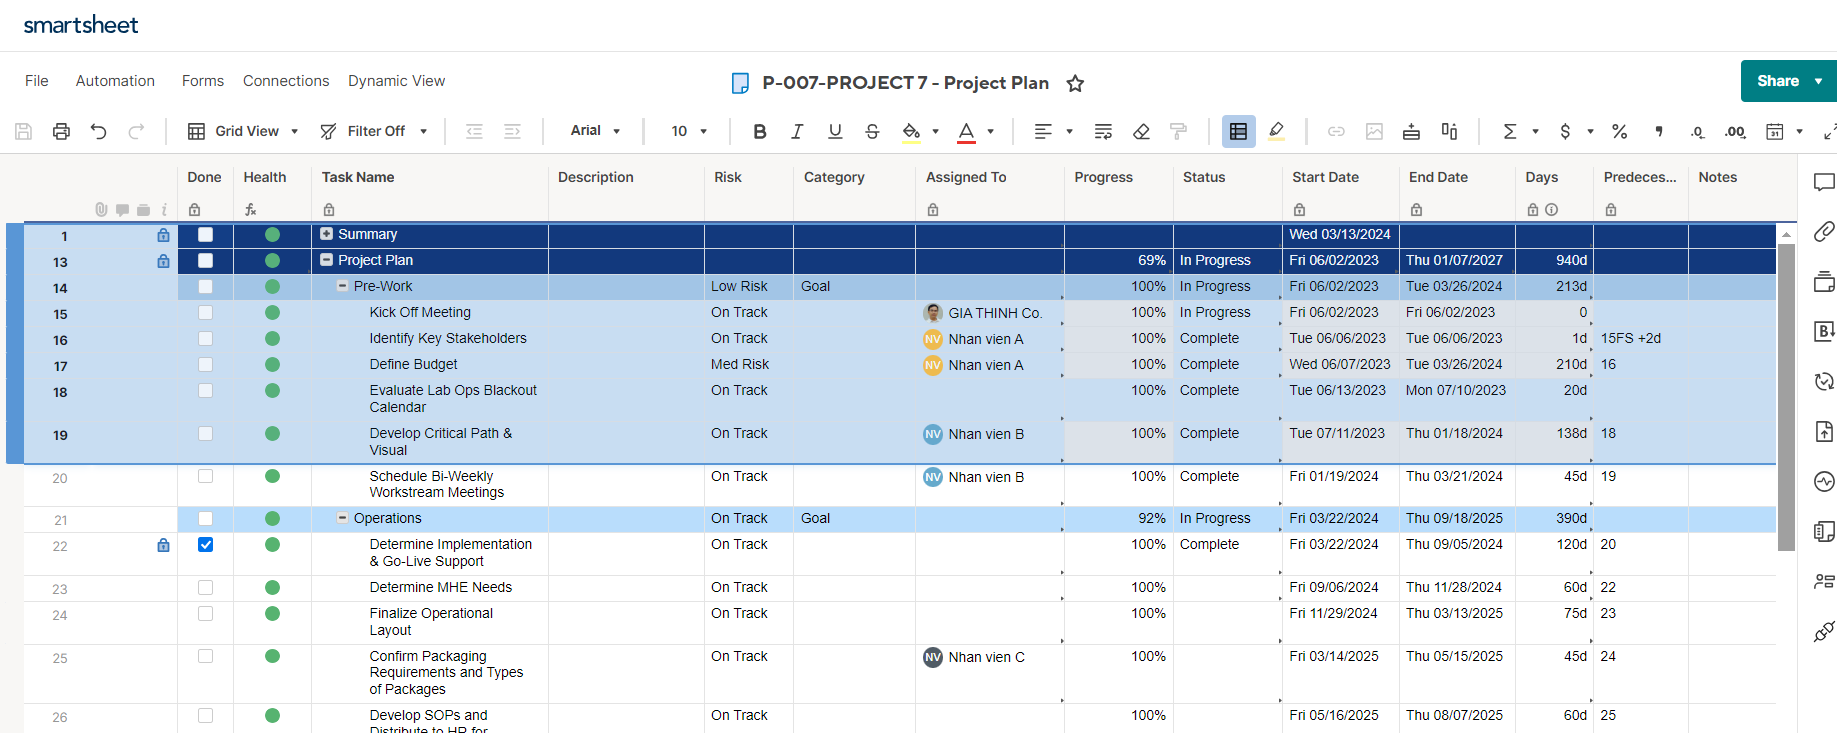
Task: Open Conversations panel in right sidebar
Action: tap(1824, 182)
